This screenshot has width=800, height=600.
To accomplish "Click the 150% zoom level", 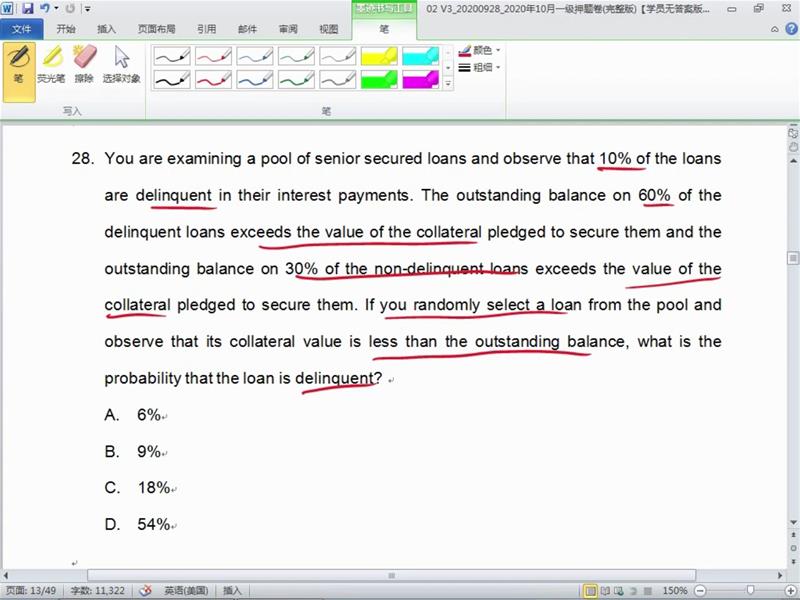I will [x=674, y=591].
